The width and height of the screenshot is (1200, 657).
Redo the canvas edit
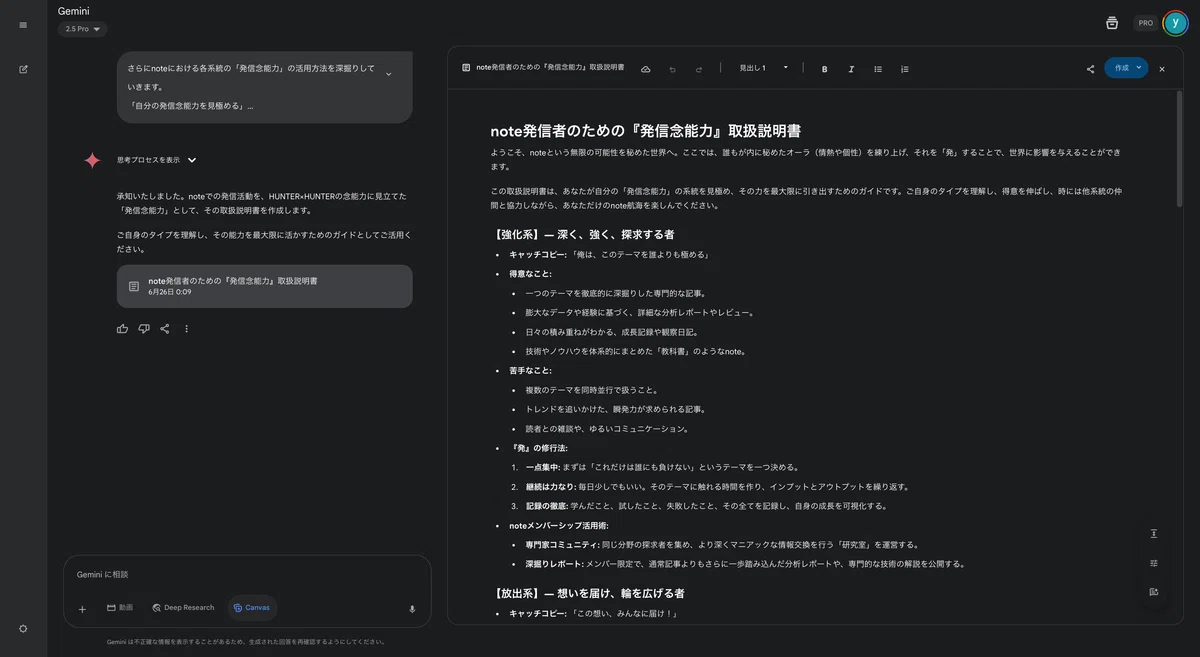pyautogui.click(x=699, y=69)
